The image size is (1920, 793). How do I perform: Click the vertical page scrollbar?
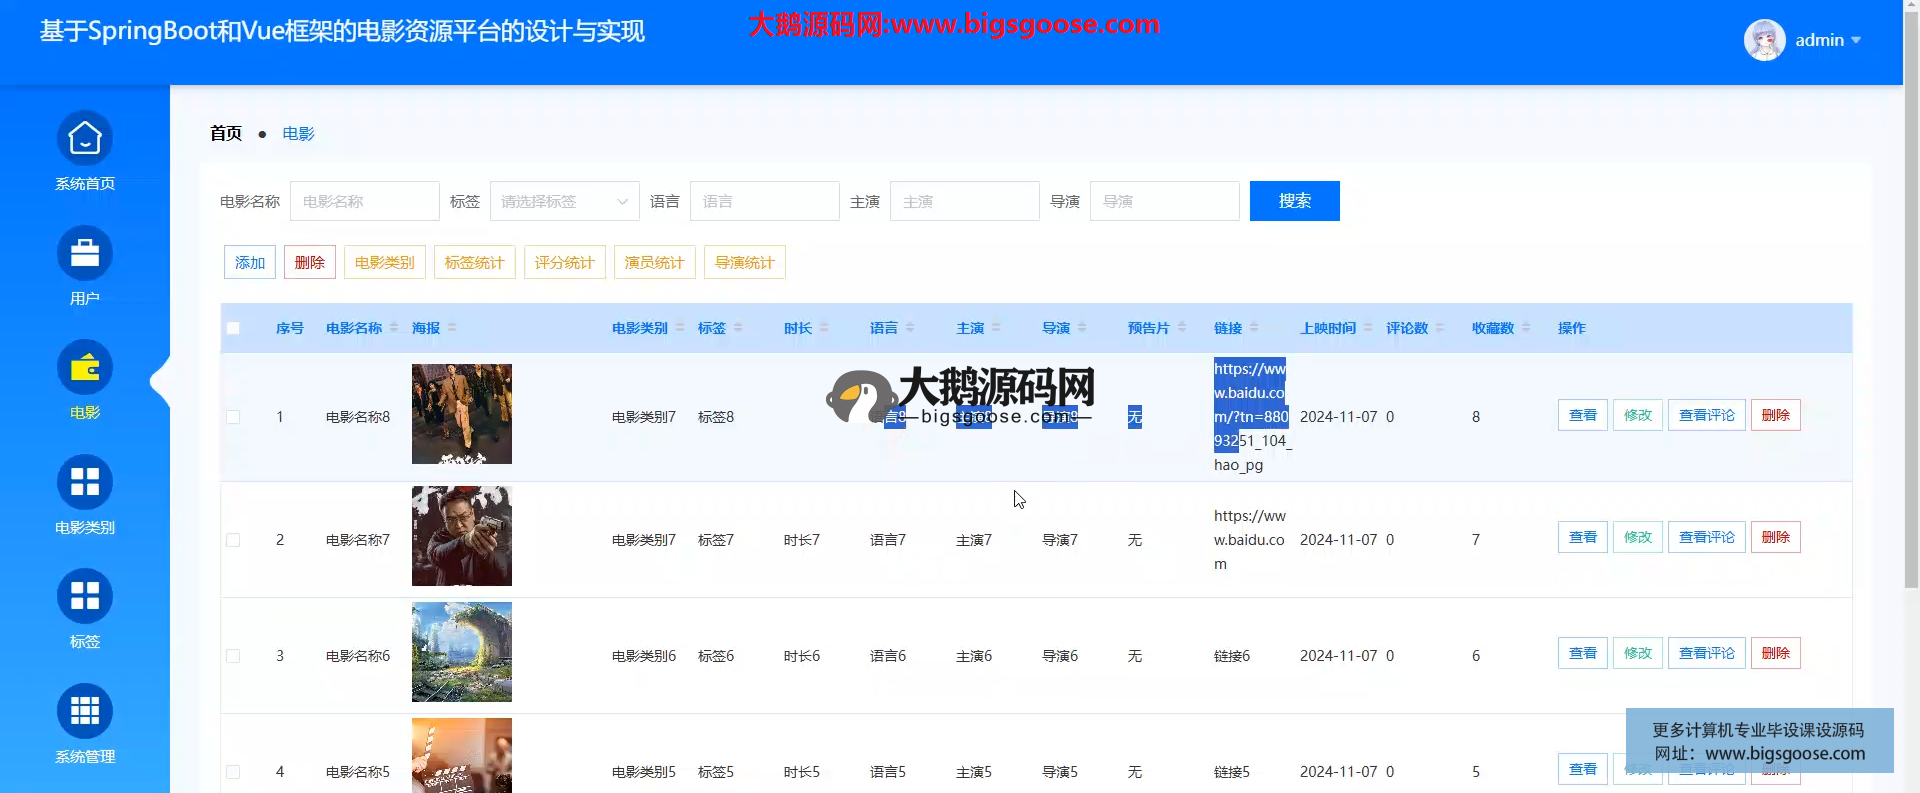(1911, 300)
